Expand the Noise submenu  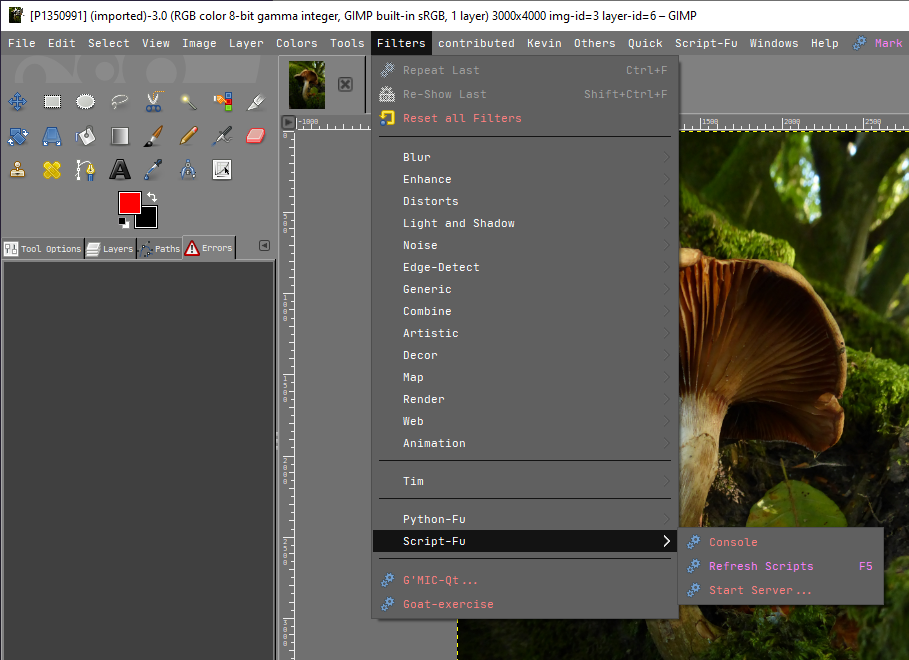click(525, 245)
